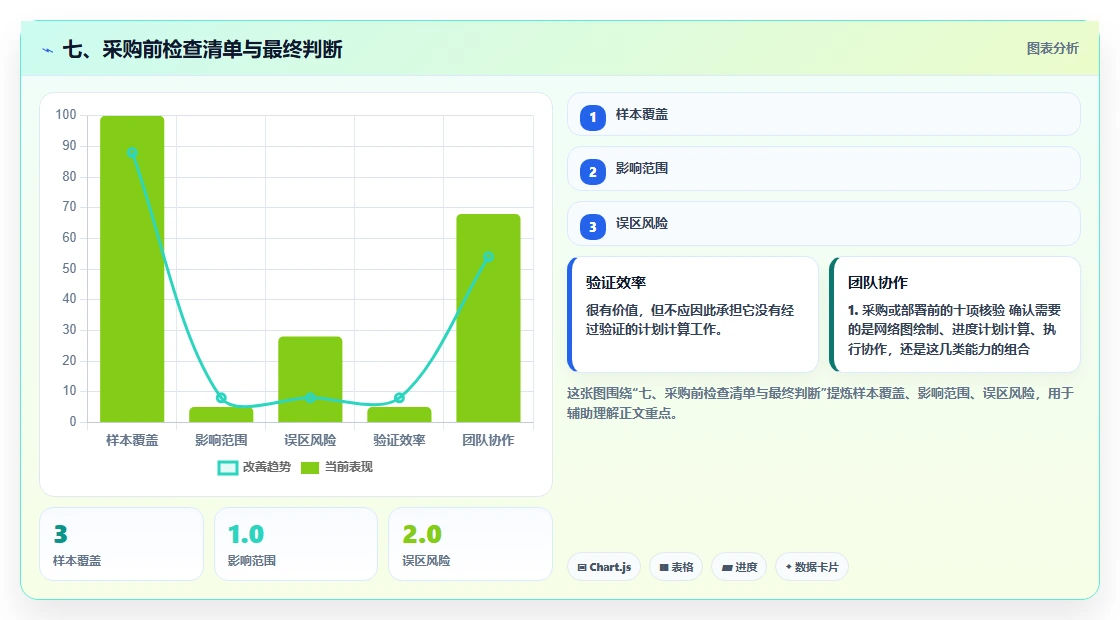This screenshot has width=1120, height=620.
Task: Click the 团队协作 bar in chart
Action: point(489,318)
